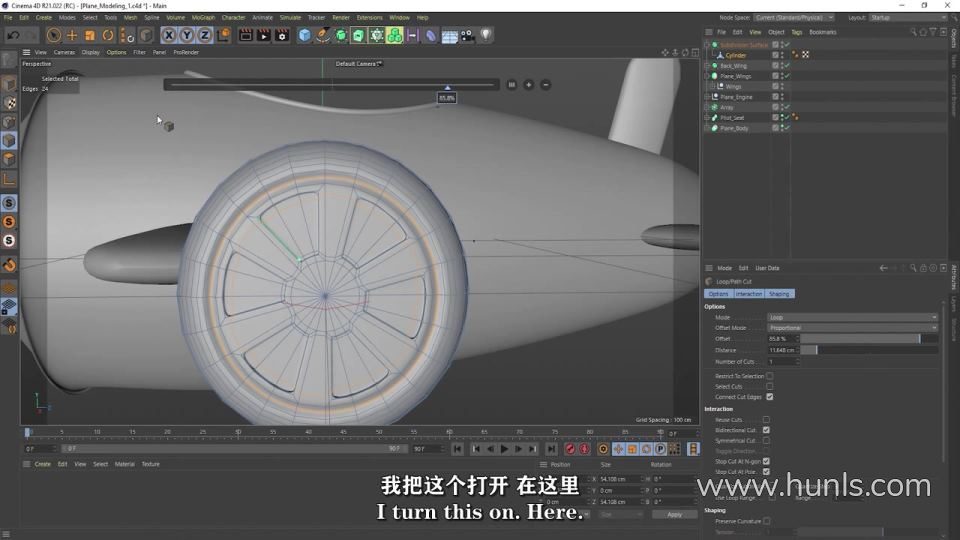The height and width of the screenshot is (540, 960).
Task: Select the Rotate tool
Action: pos(108,35)
